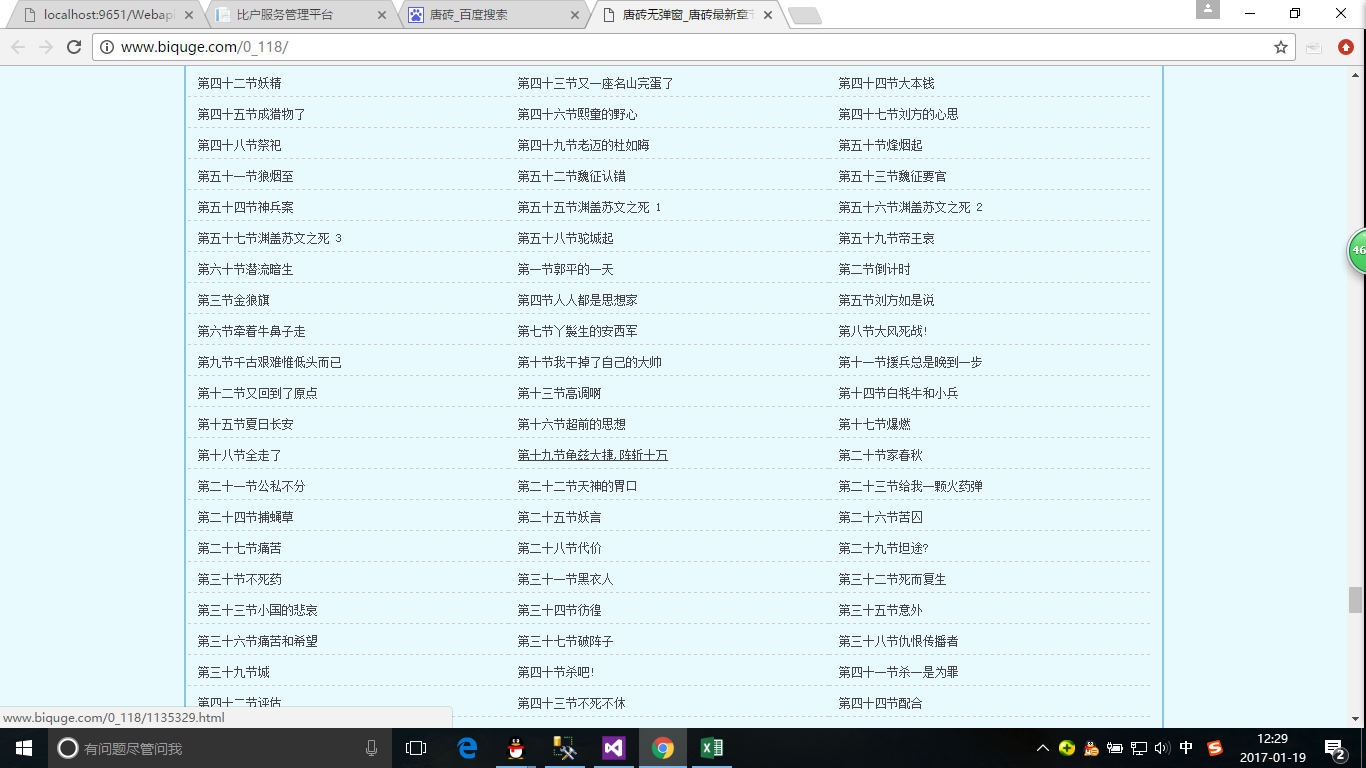
Task: Click the page's vertical scrollbar thumb
Action: [1355, 599]
